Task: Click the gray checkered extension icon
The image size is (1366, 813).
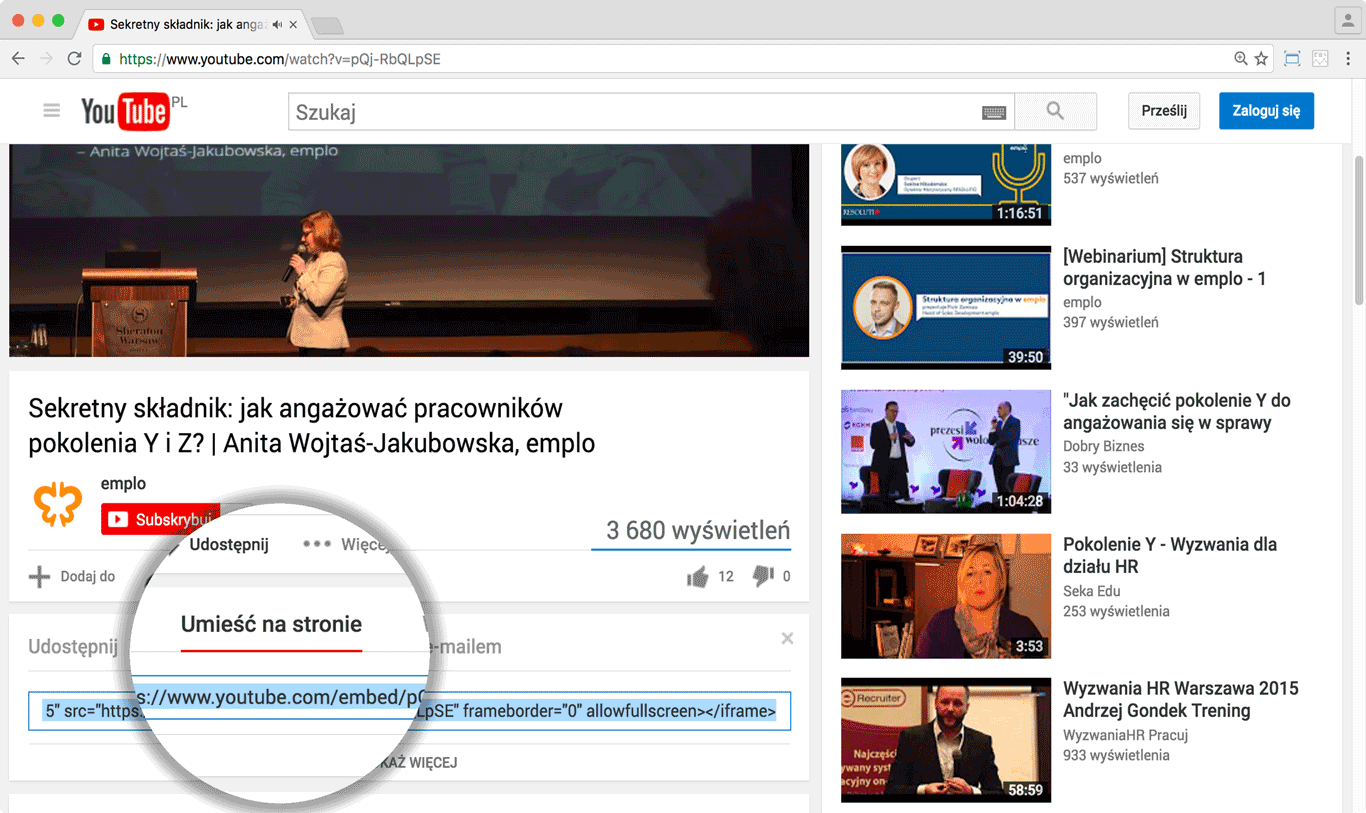Action: [1320, 59]
